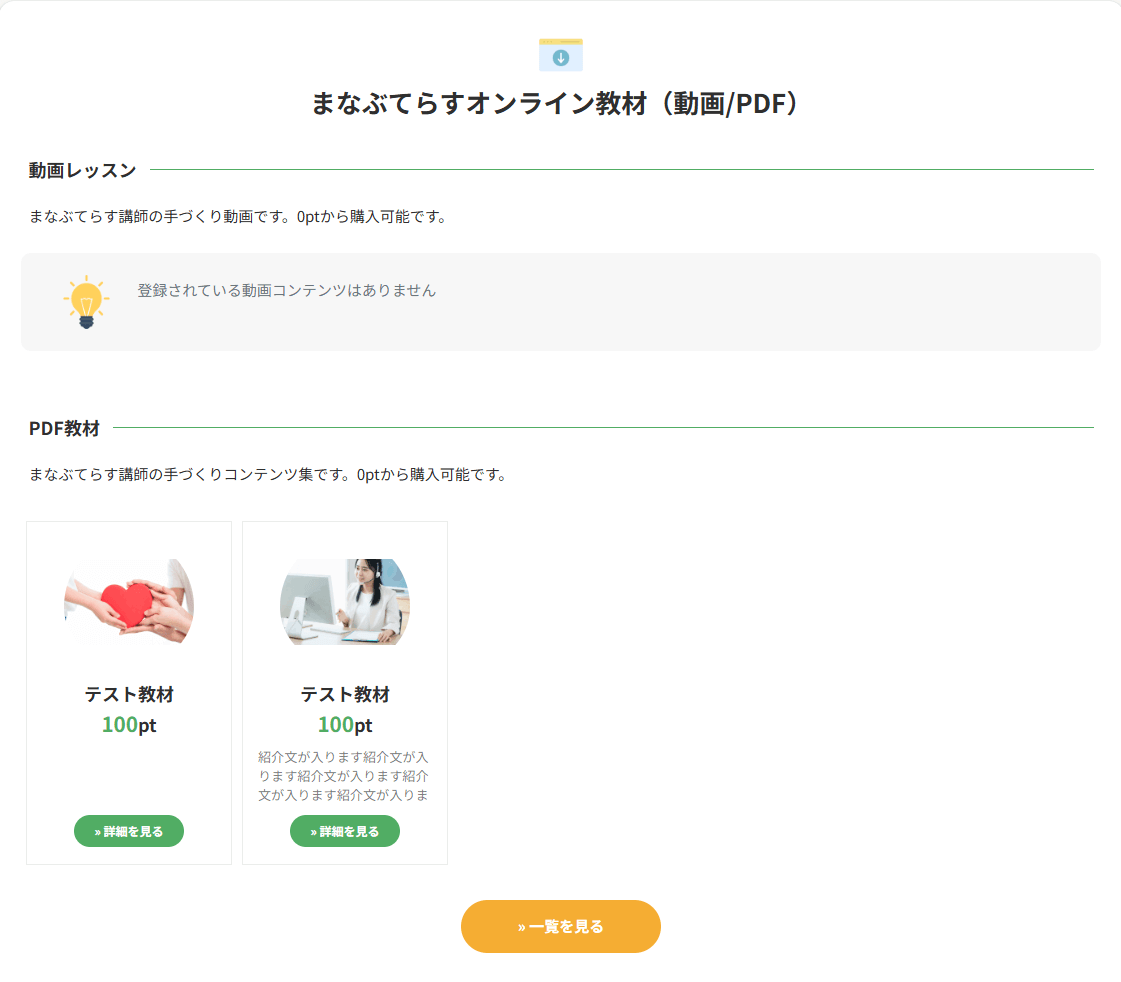Click the page title まなぶてらすオンライン教材
The image size is (1121, 982).
(560, 101)
